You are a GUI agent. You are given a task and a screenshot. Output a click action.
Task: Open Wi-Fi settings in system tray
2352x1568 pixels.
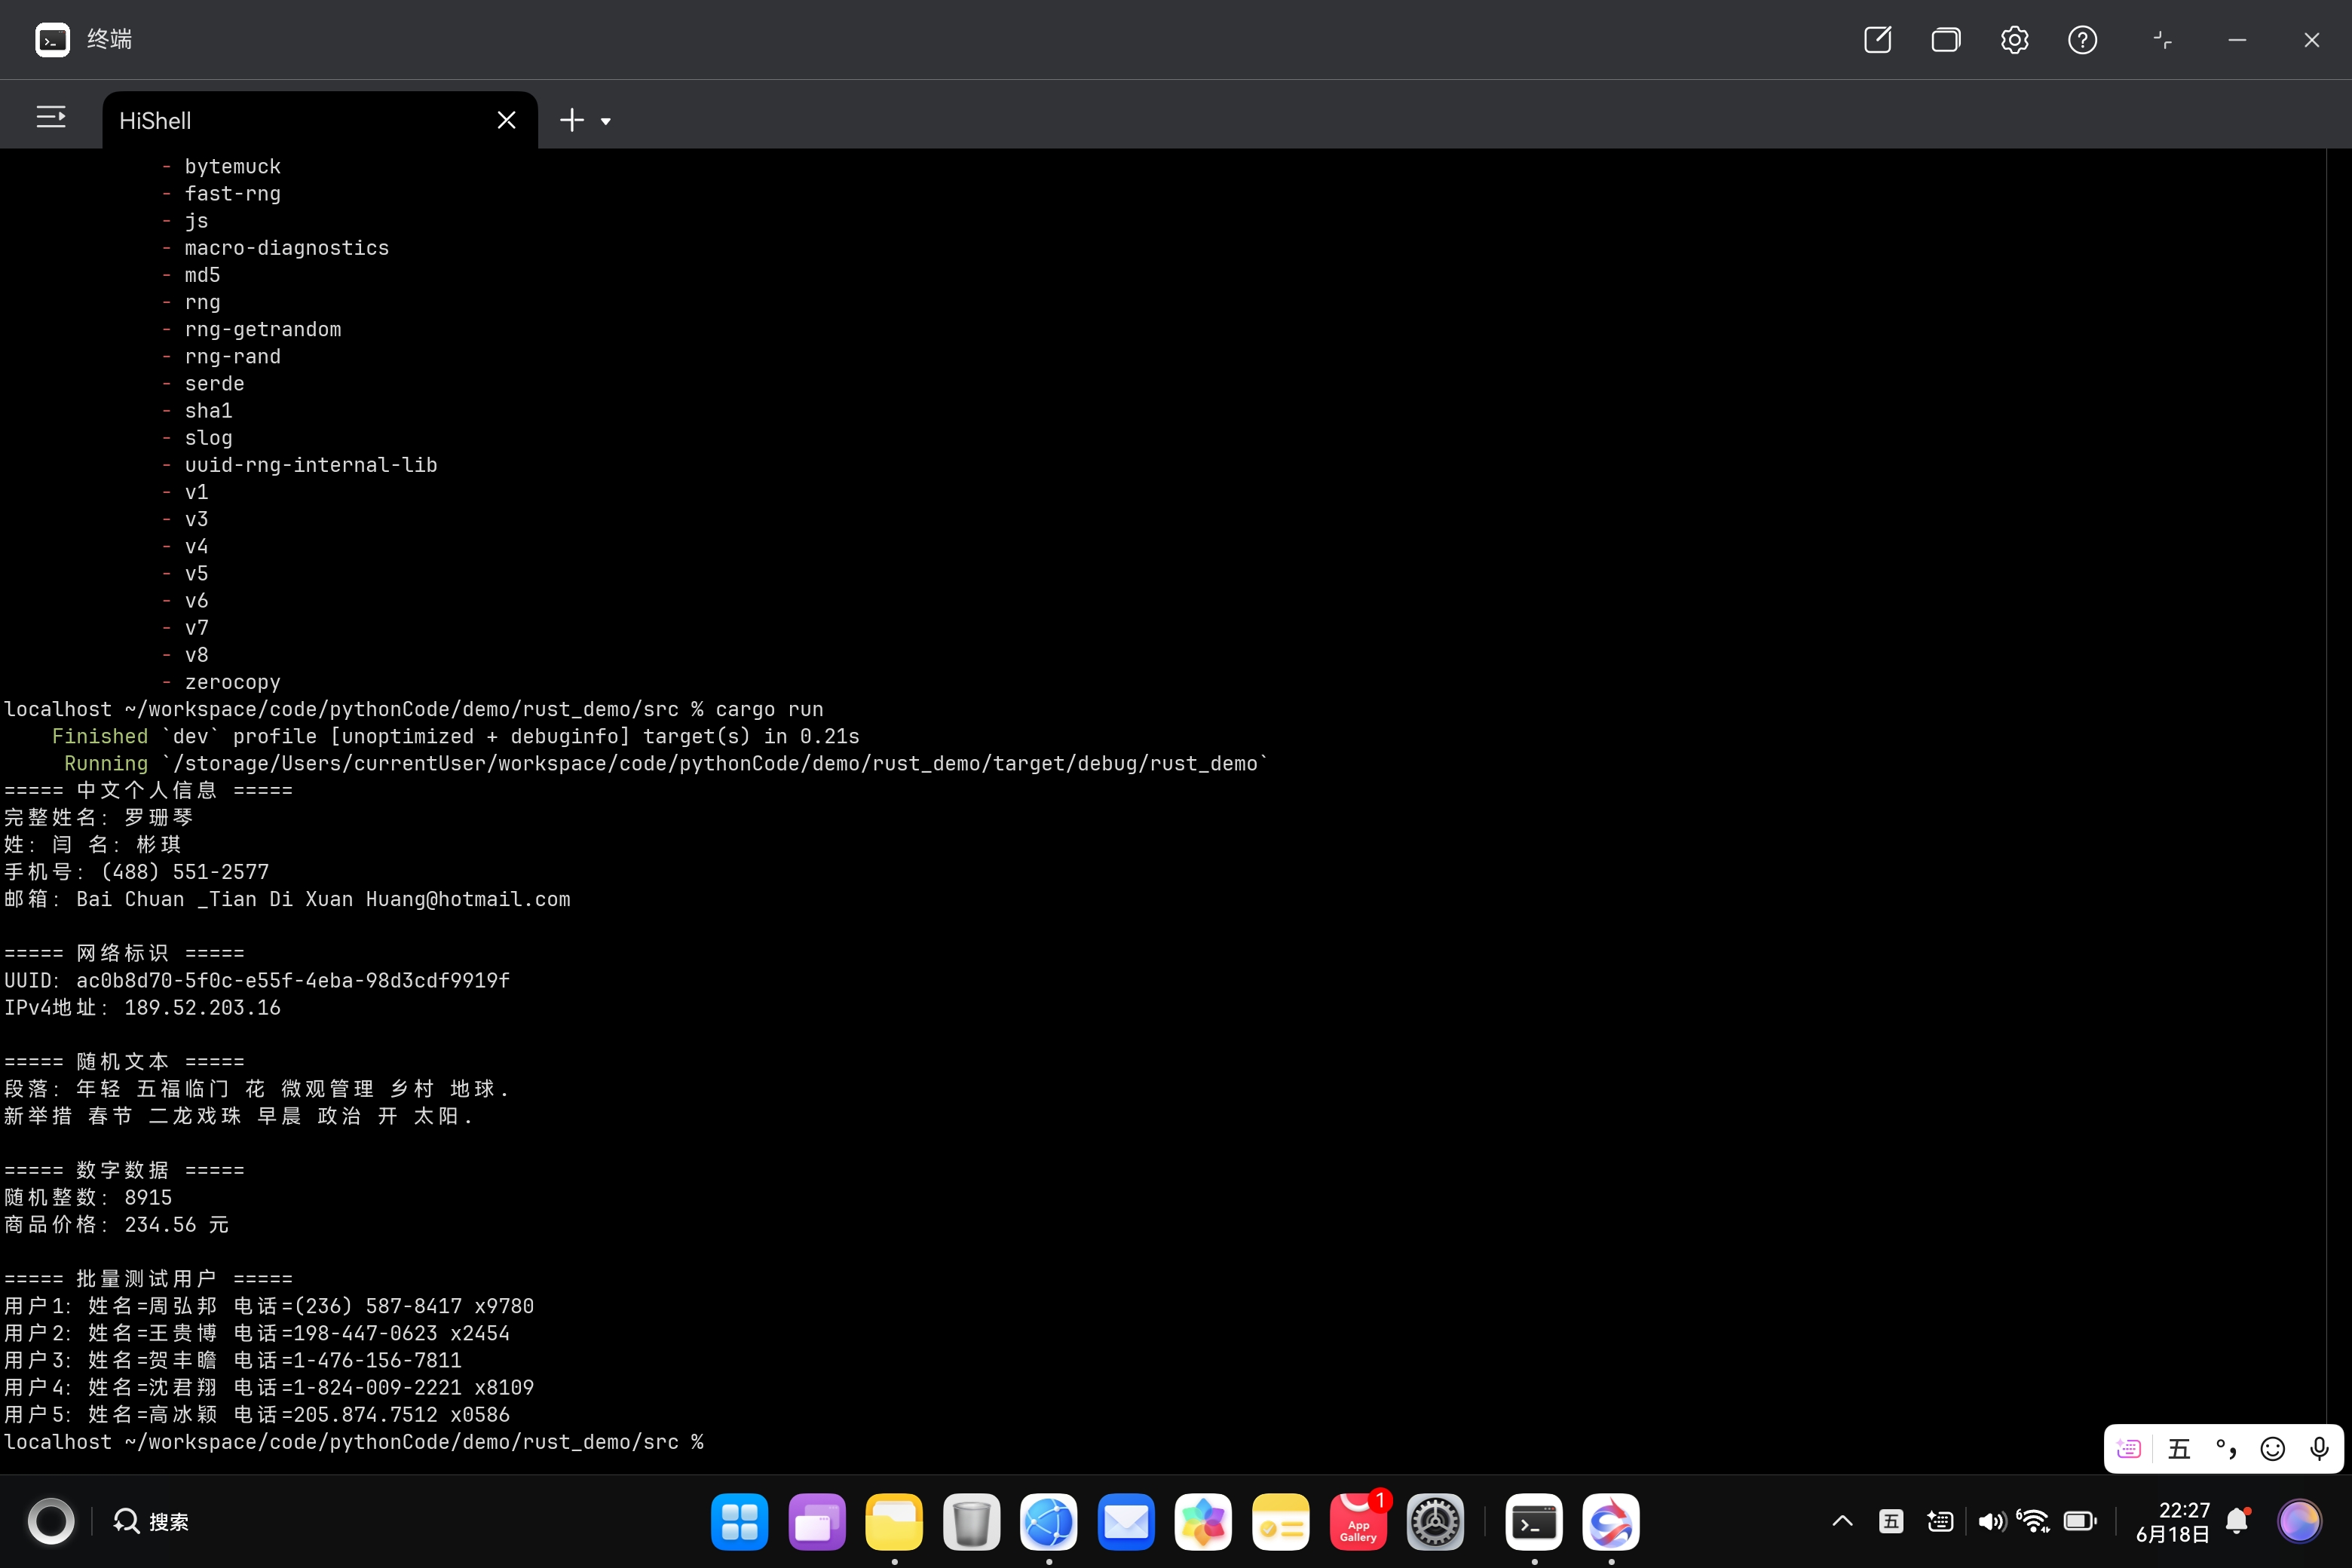pyautogui.click(x=2033, y=1521)
